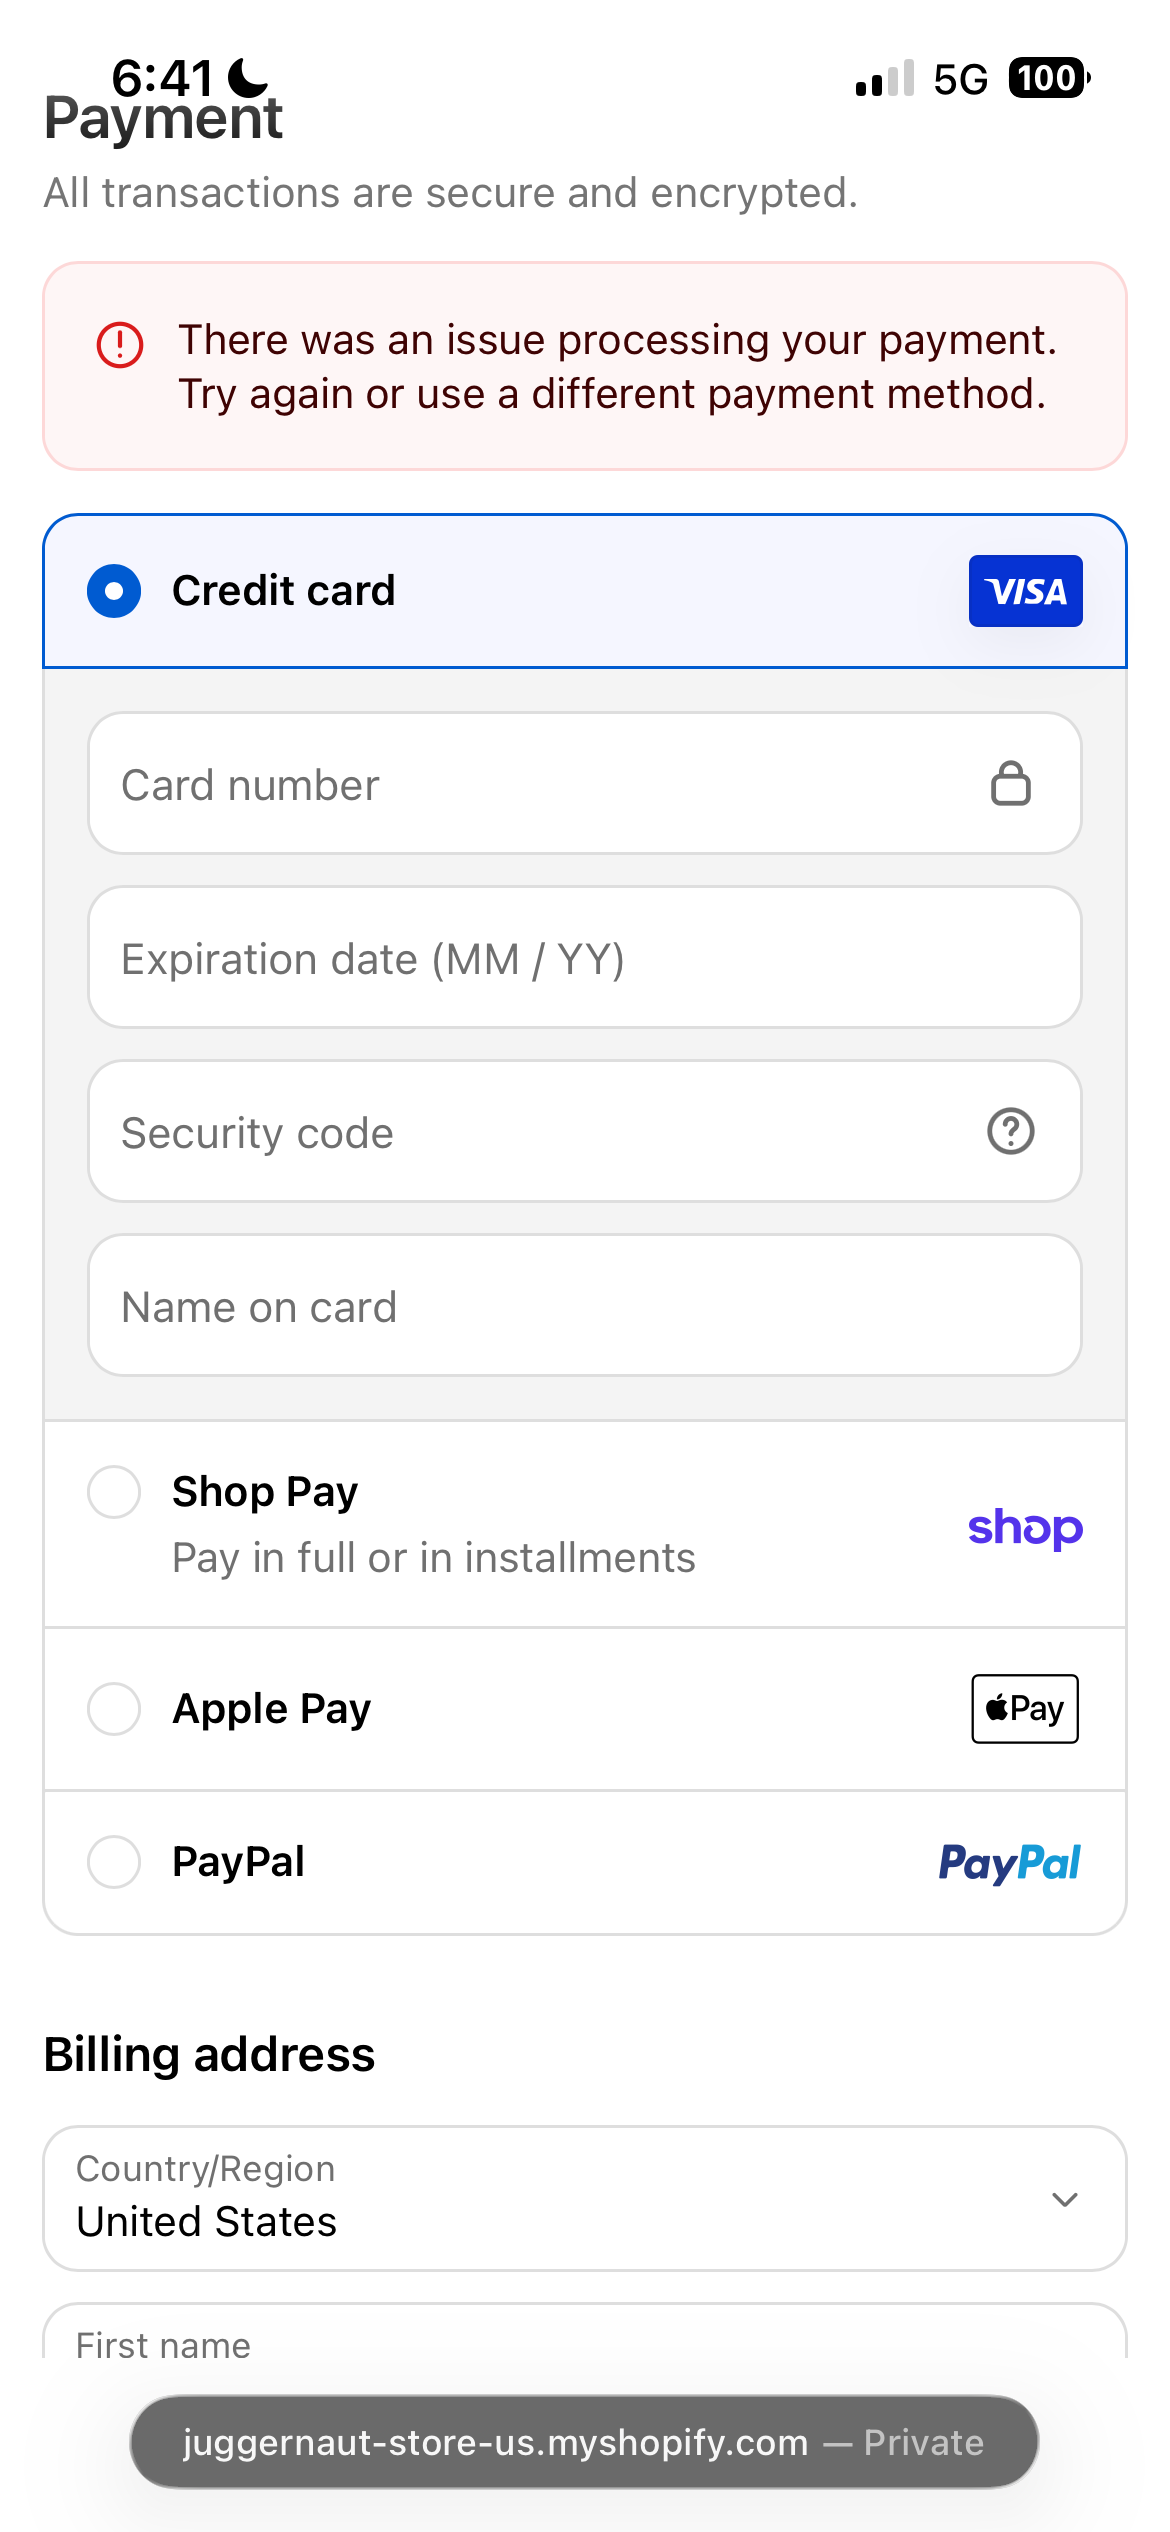Tap the Country/Region chevron arrow
This screenshot has height=2532, width=1170.
pos(1065,2199)
